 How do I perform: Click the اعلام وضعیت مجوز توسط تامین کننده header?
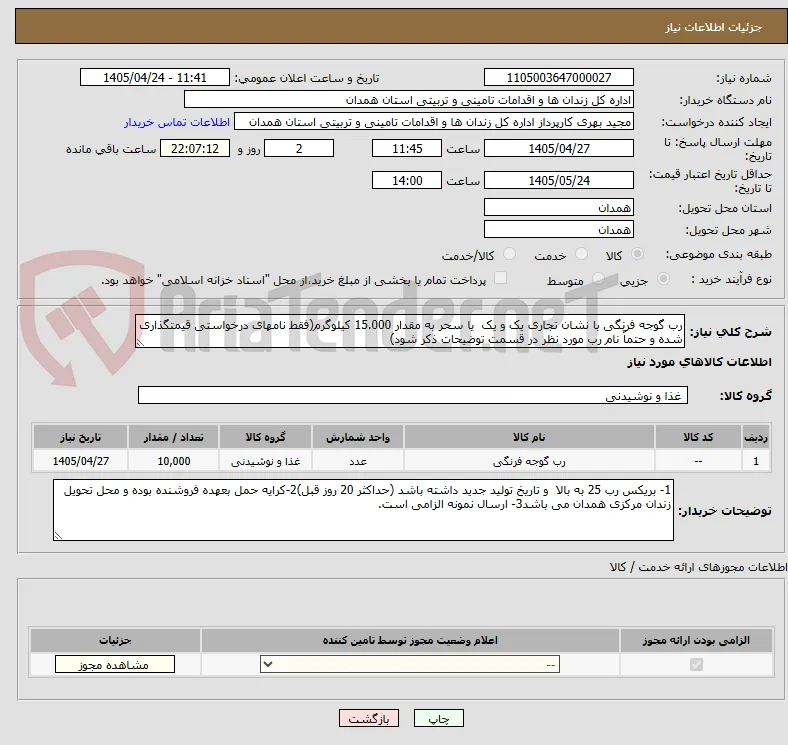coord(410,640)
